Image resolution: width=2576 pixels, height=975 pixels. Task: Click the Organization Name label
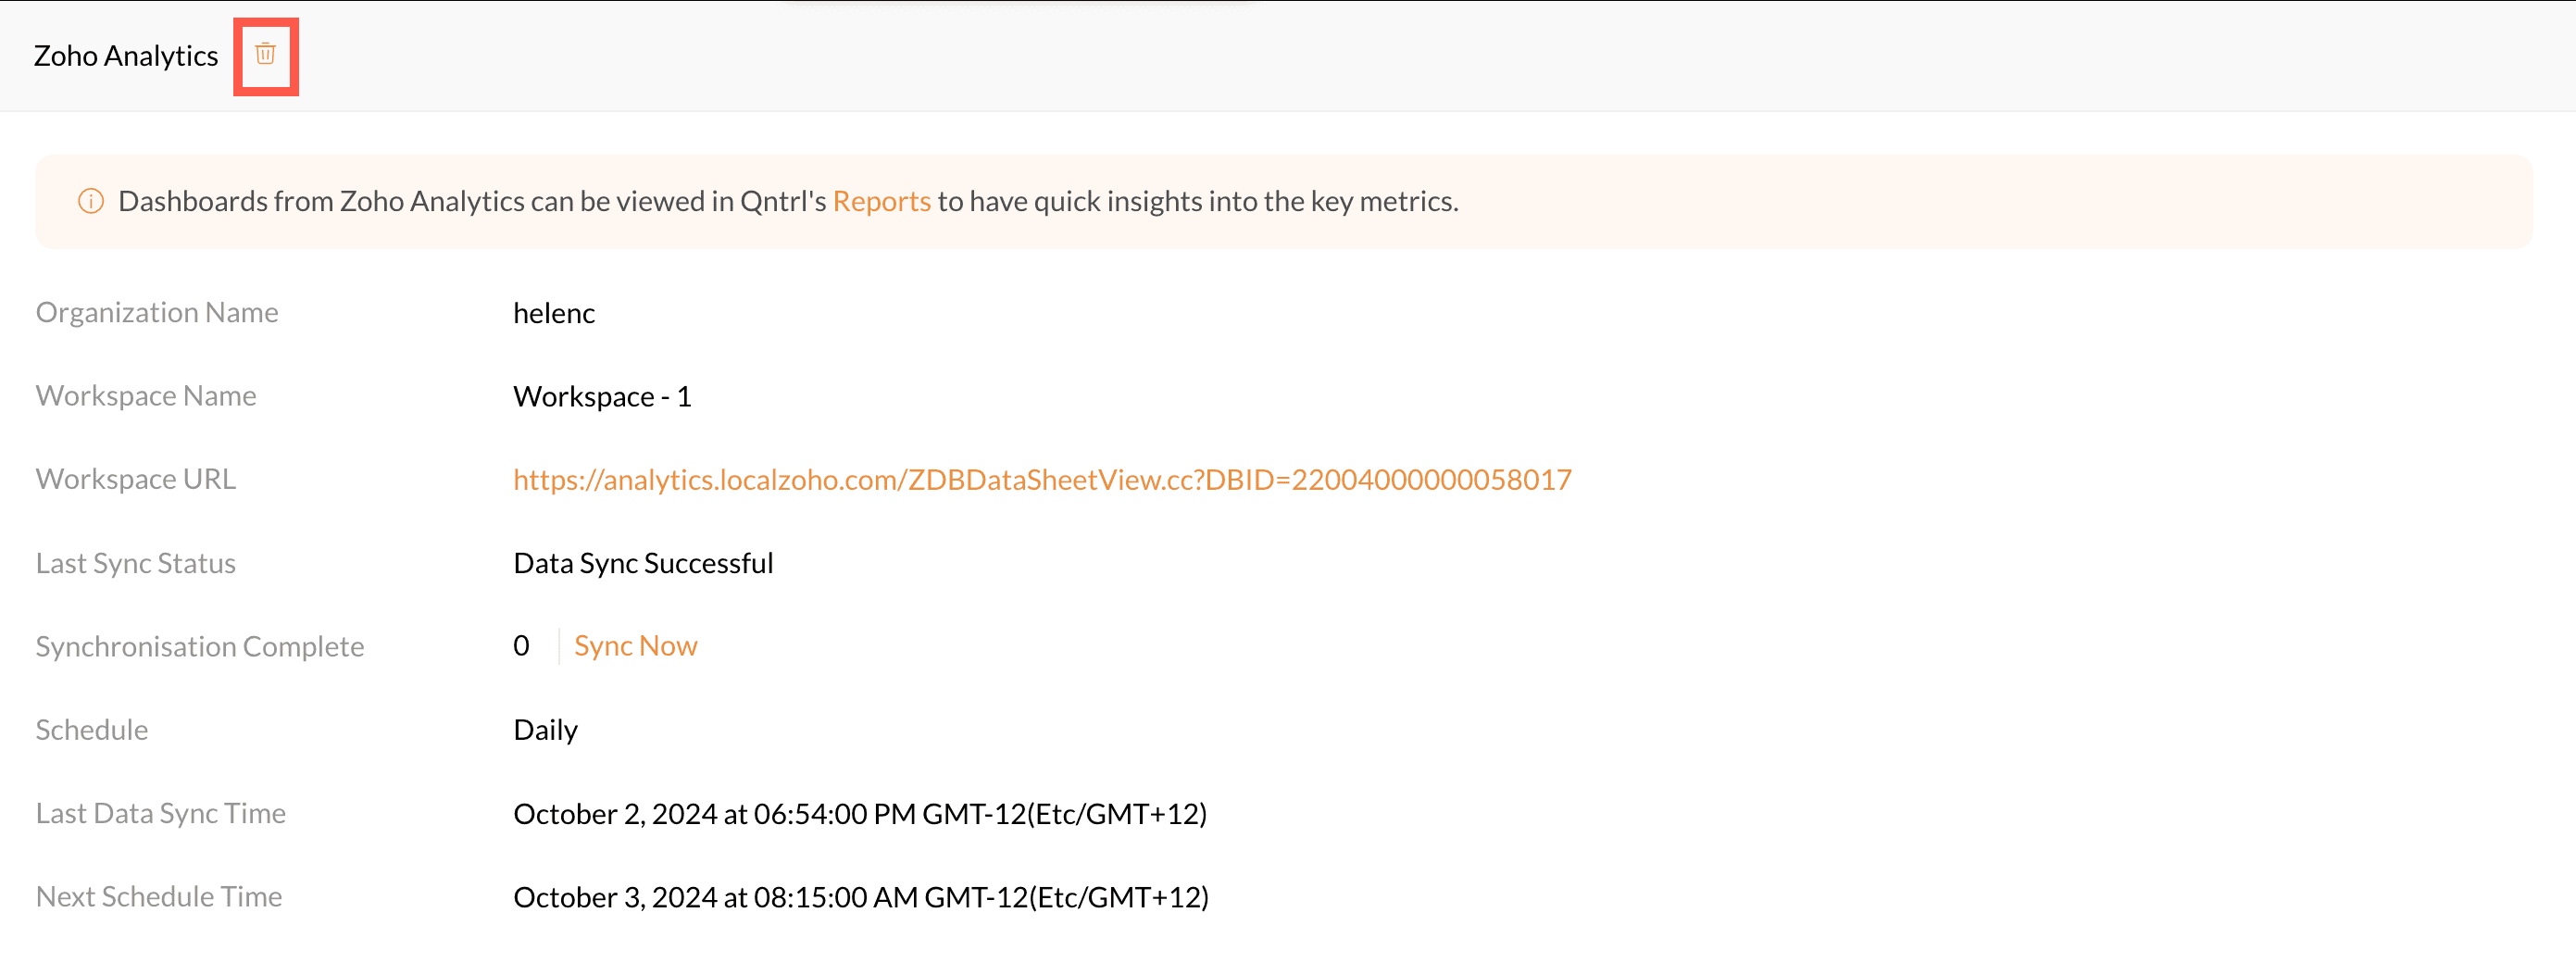coord(157,313)
